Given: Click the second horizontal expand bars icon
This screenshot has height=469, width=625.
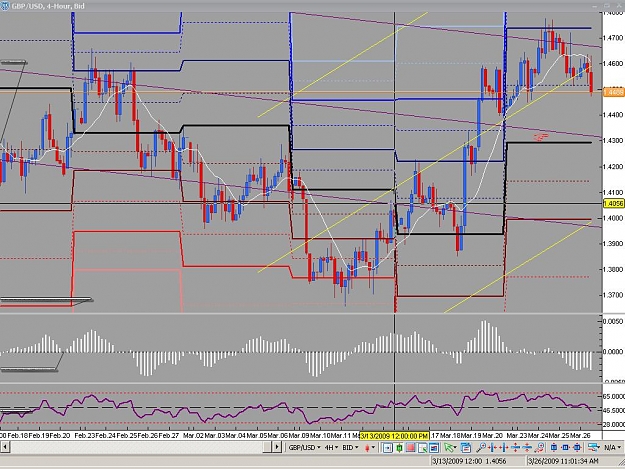Looking at the screenshot, I should [x=504, y=447].
